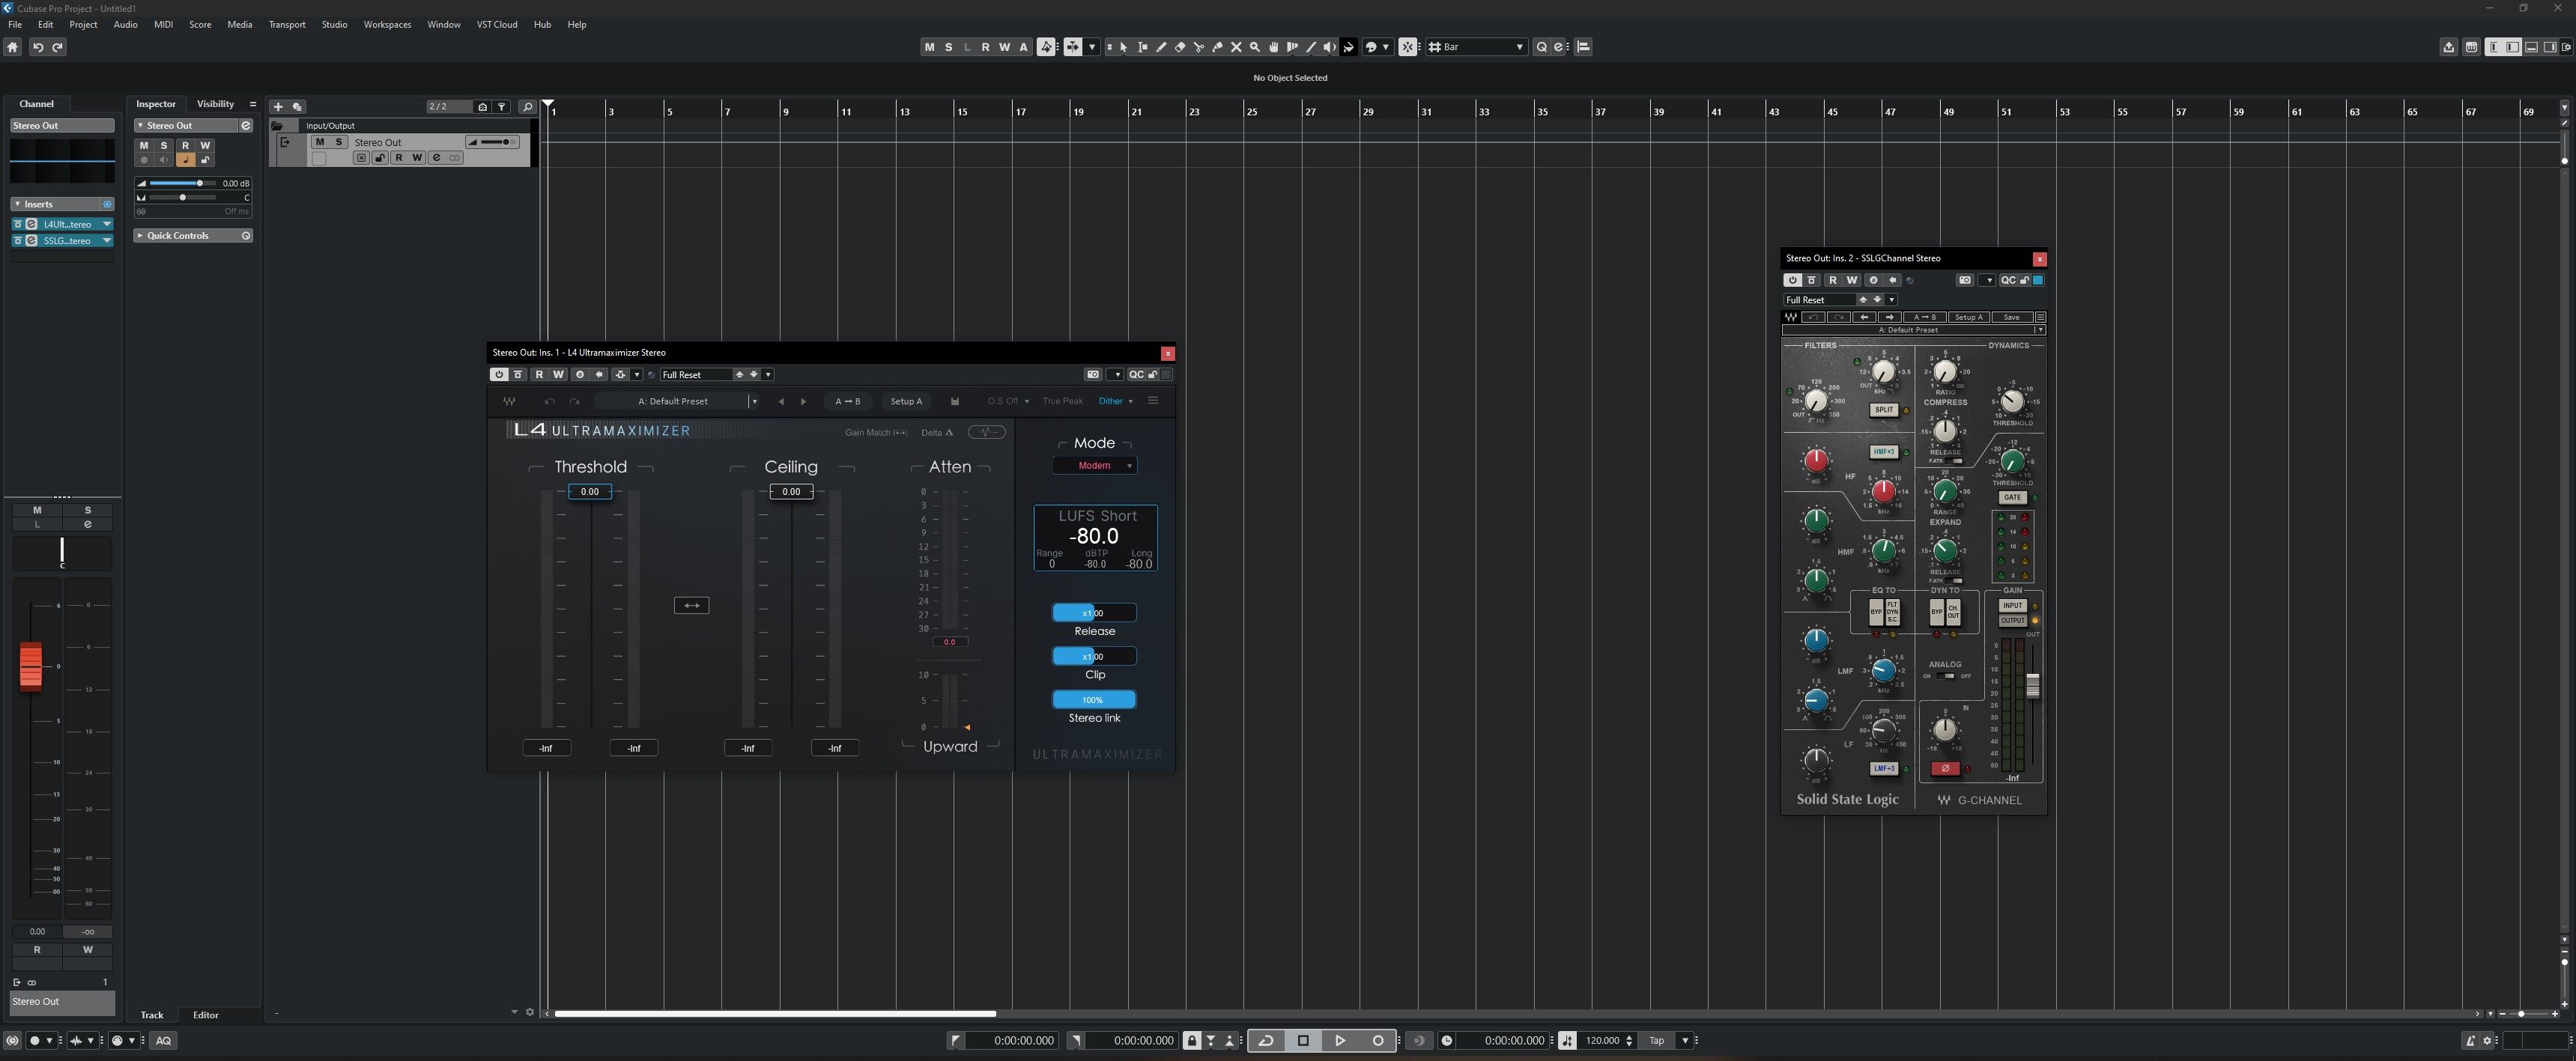2576x1061 pixels.
Task: Select the Range Selection tool
Action: click(1143, 47)
